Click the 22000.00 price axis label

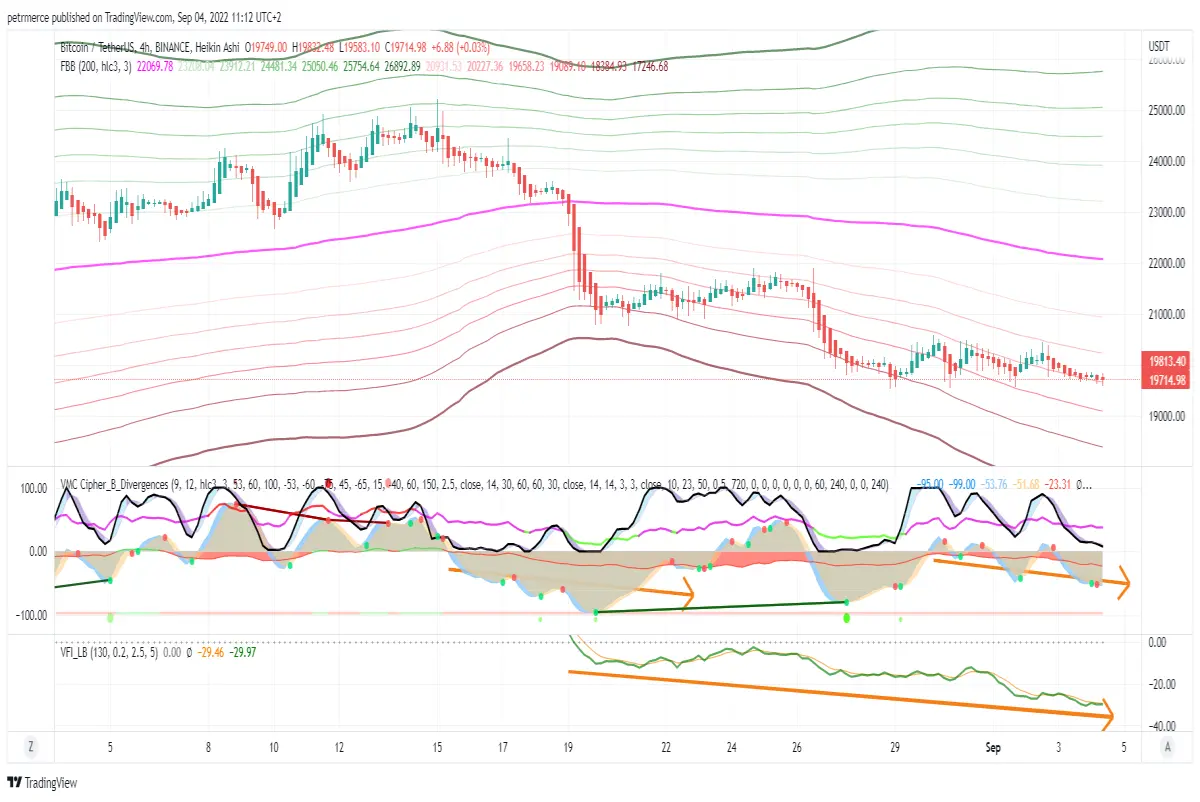(x=1166, y=264)
